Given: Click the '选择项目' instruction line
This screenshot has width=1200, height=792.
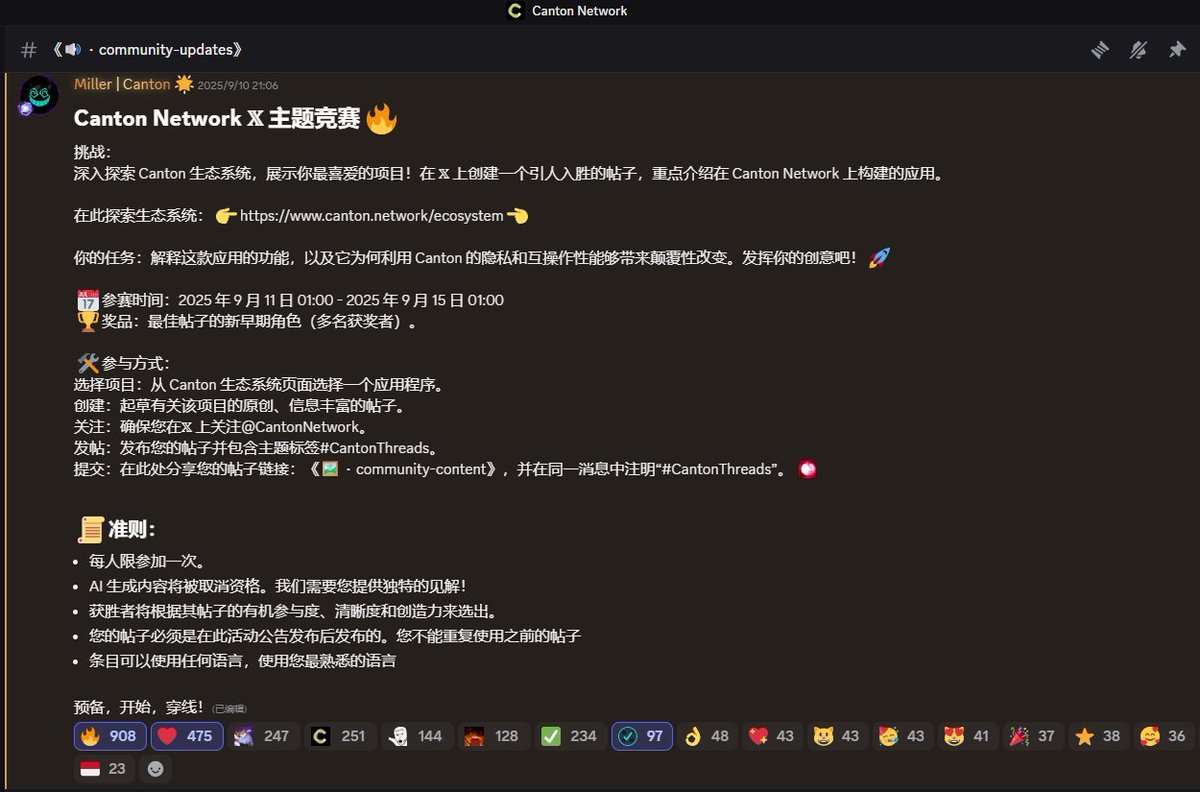Looking at the screenshot, I should pyautogui.click(x=258, y=385).
